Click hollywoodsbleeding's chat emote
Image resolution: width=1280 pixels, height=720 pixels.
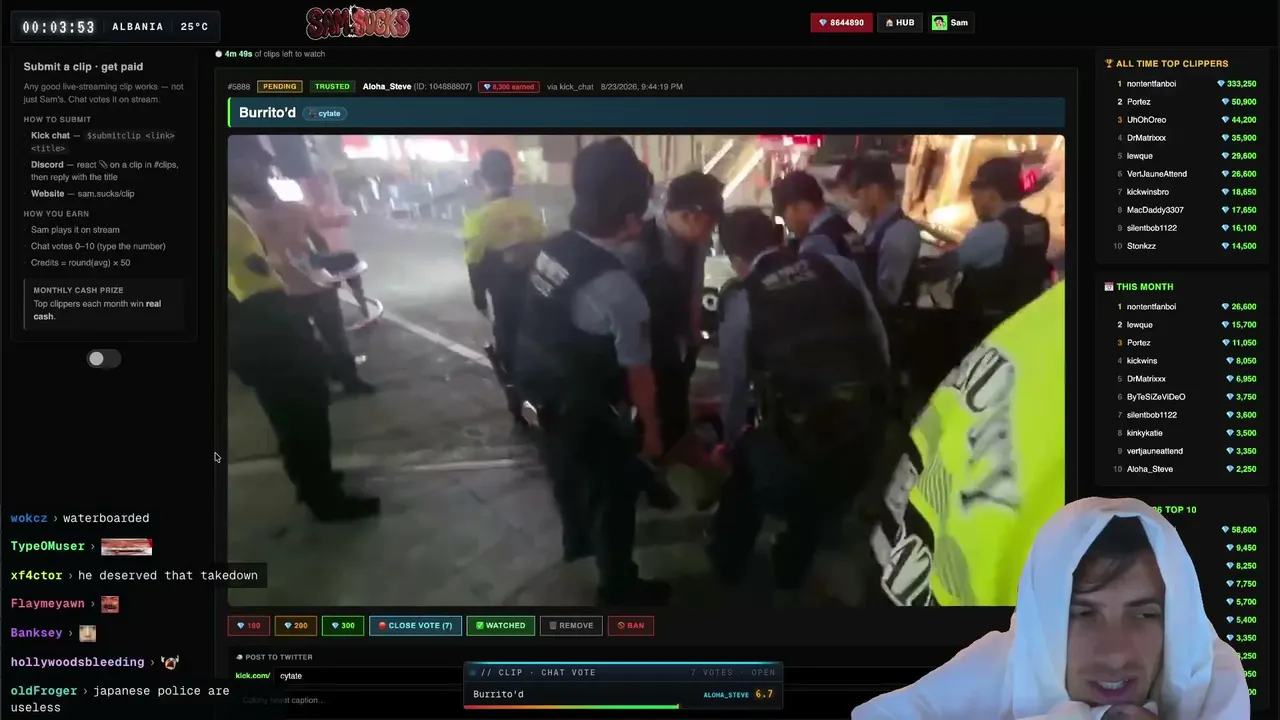coord(170,662)
